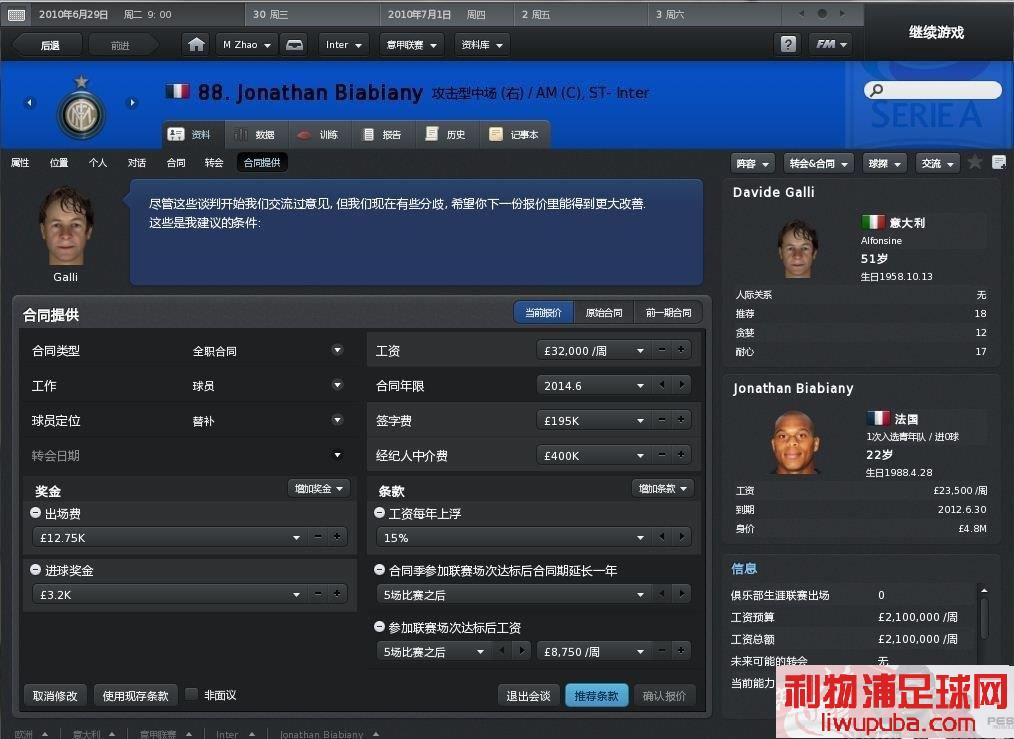This screenshot has height=739, width=1014.
Task: Switch to 前一期合同 view
Action: [668, 313]
